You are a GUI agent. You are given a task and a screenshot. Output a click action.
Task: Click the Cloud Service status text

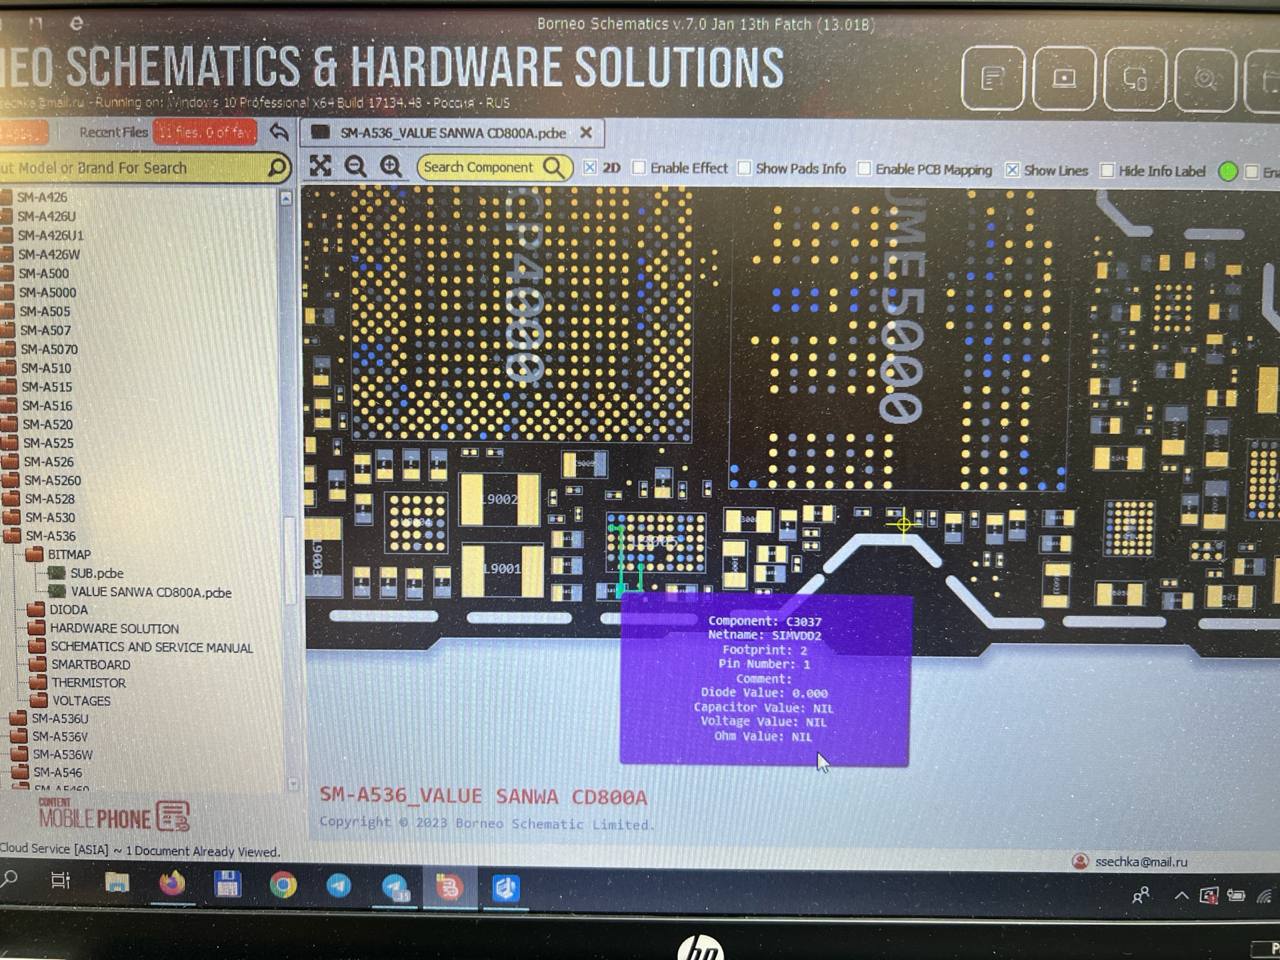click(140, 851)
